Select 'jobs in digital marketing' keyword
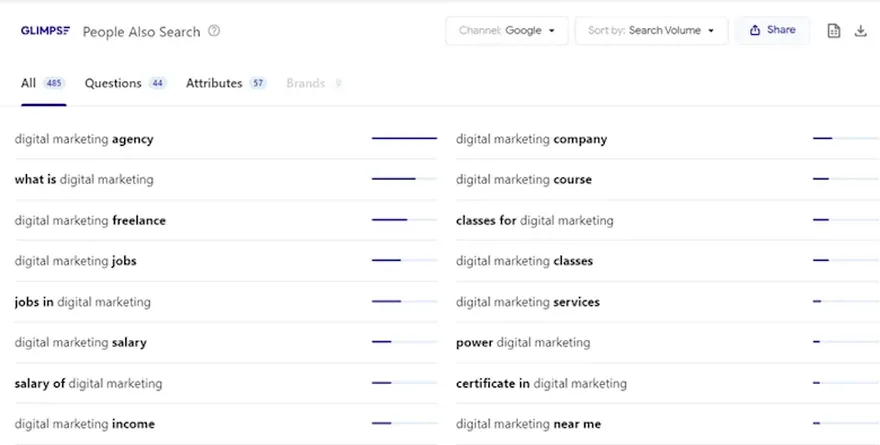Screen dimensions: 880x445 (82, 302)
